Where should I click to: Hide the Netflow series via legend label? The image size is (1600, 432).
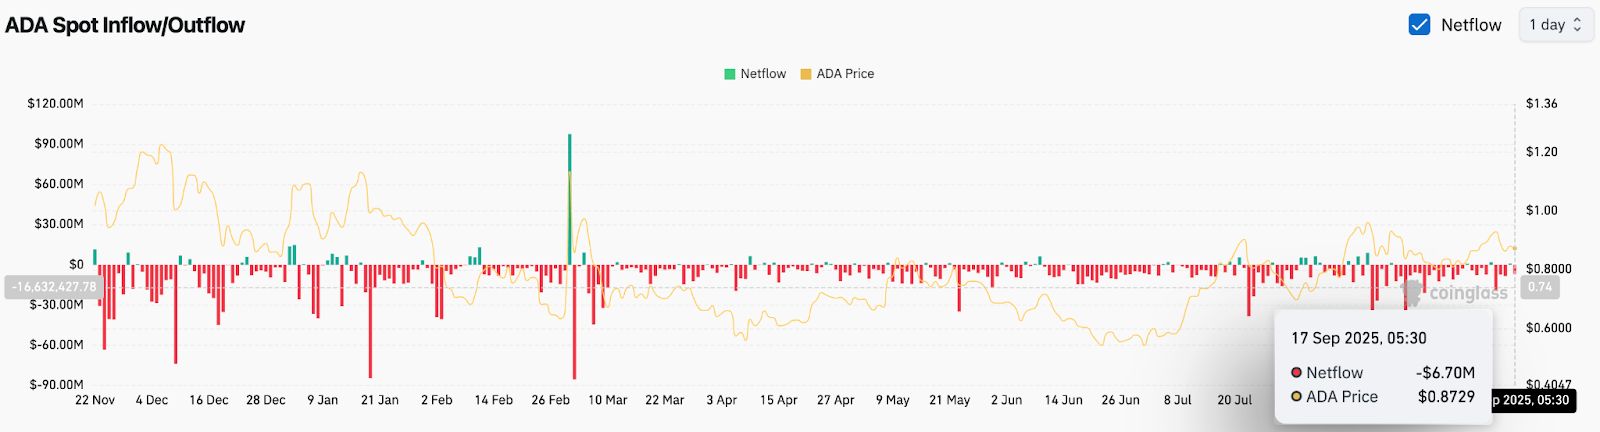[x=763, y=74]
